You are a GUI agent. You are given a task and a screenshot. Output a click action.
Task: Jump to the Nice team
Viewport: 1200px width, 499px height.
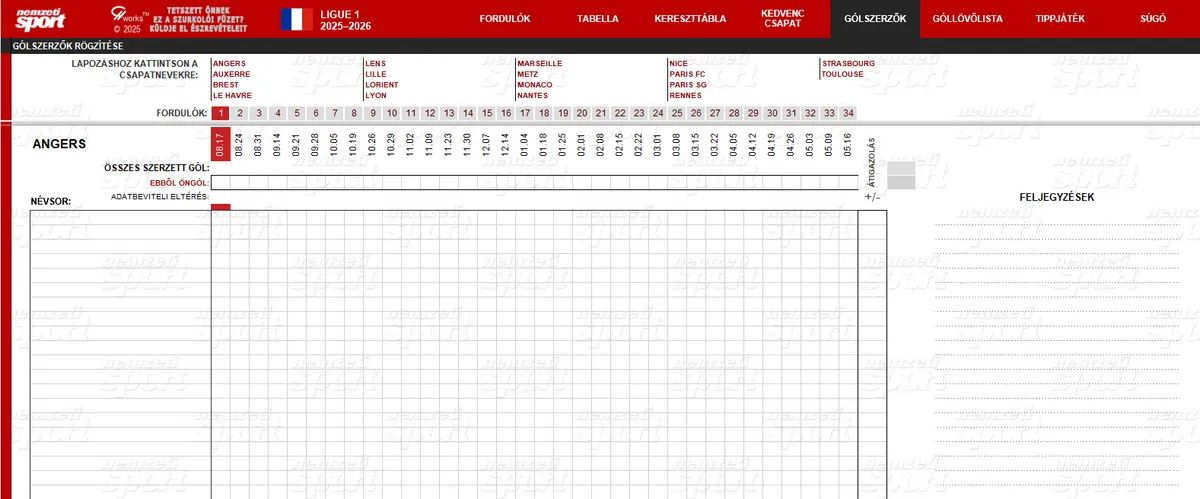tap(679, 63)
